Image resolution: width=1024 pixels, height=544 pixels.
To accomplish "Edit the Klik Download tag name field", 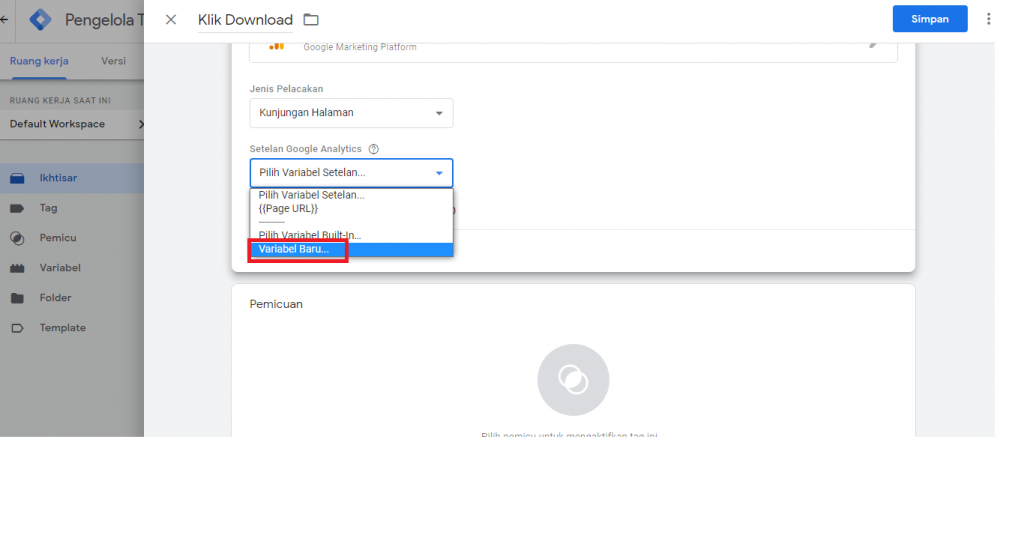I will [245, 20].
